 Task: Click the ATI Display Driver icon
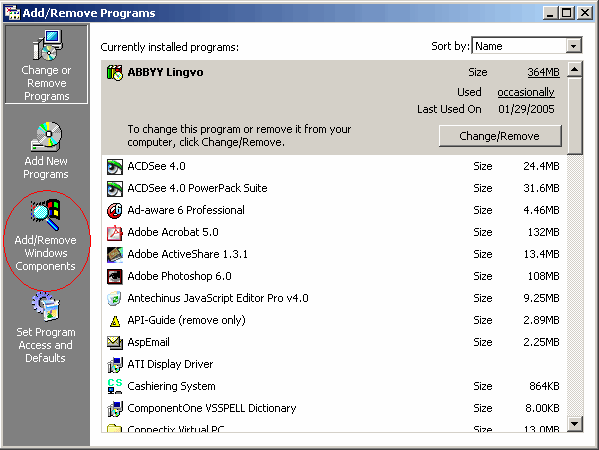click(115, 364)
